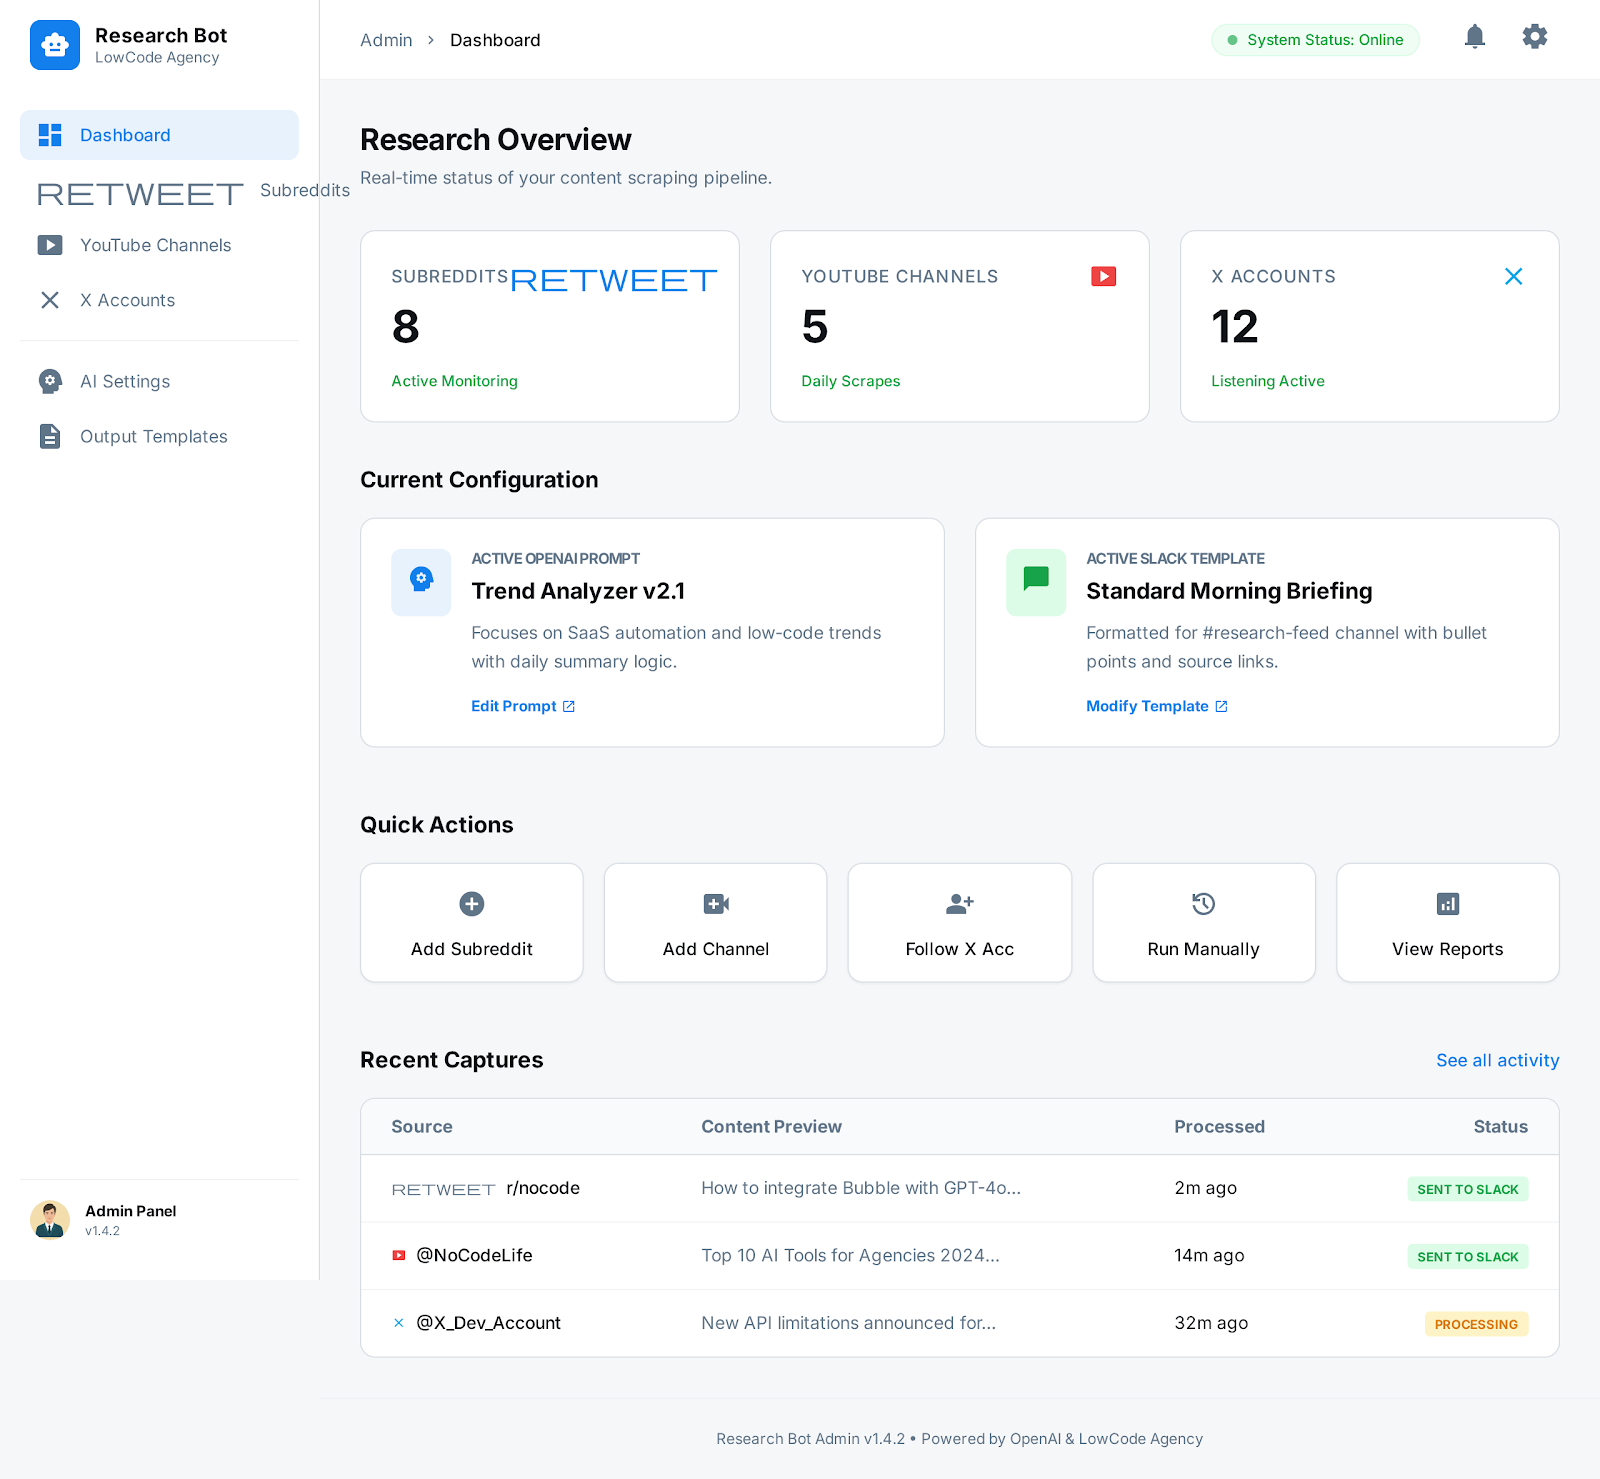Select Output Templates in the sidebar
Image resolution: width=1600 pixels, height=1479 pixels.
pos(153,436)
